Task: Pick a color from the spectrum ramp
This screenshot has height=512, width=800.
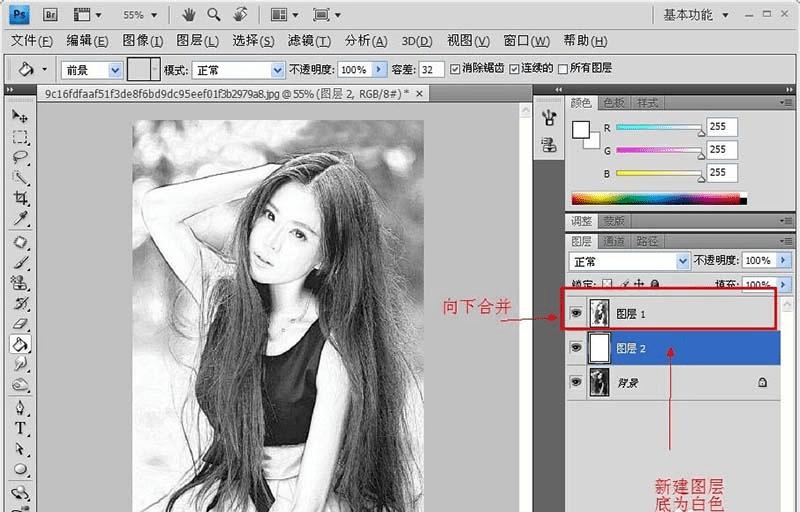Action: tap(659, 198)
